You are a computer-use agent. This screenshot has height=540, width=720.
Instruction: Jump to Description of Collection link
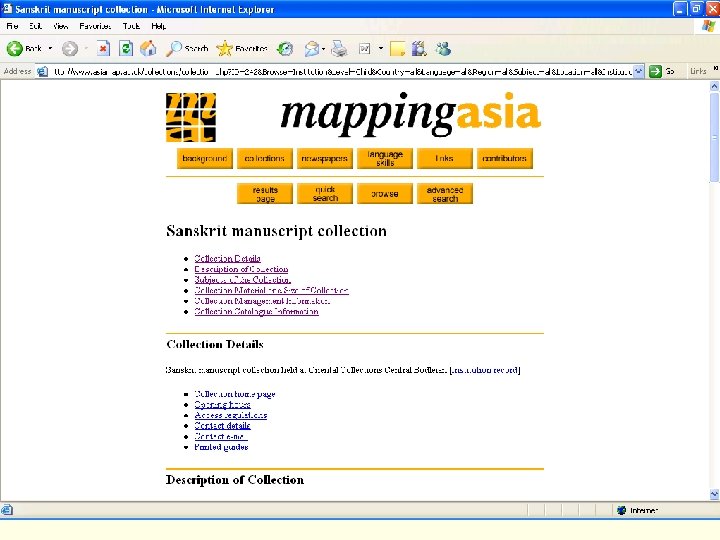241,269
